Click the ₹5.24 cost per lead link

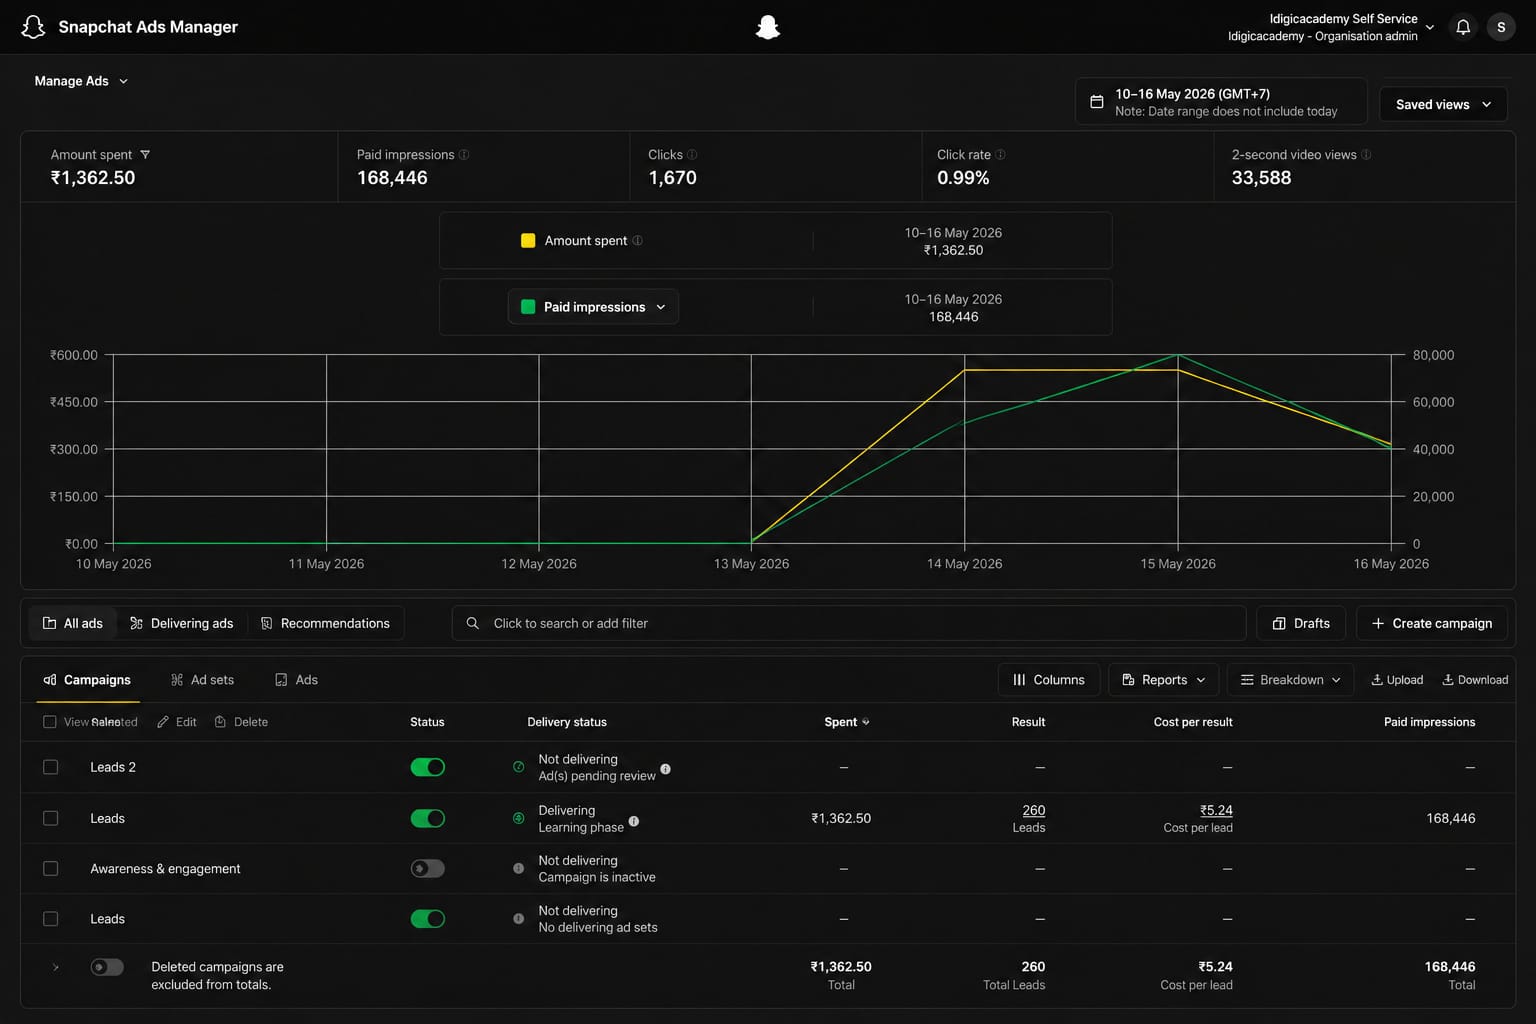point(1216,810)
